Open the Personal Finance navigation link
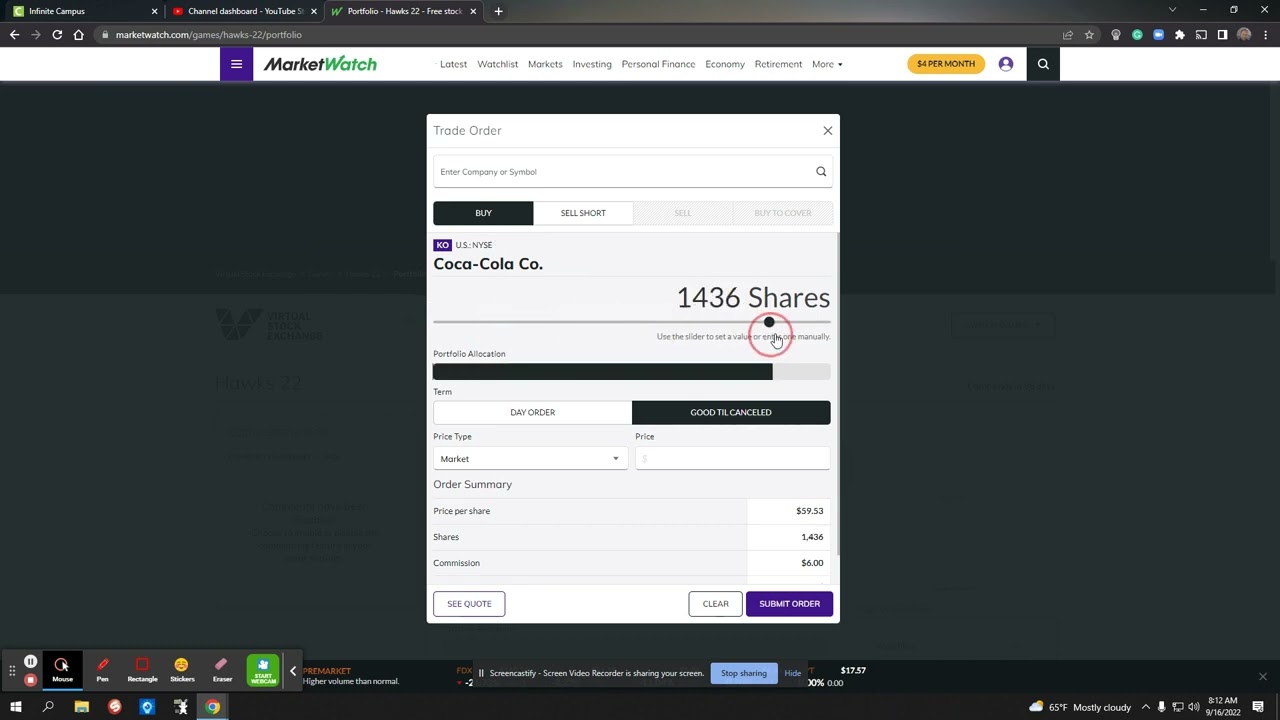Viewport: 1280px width, 720px height. pos(658,64)
